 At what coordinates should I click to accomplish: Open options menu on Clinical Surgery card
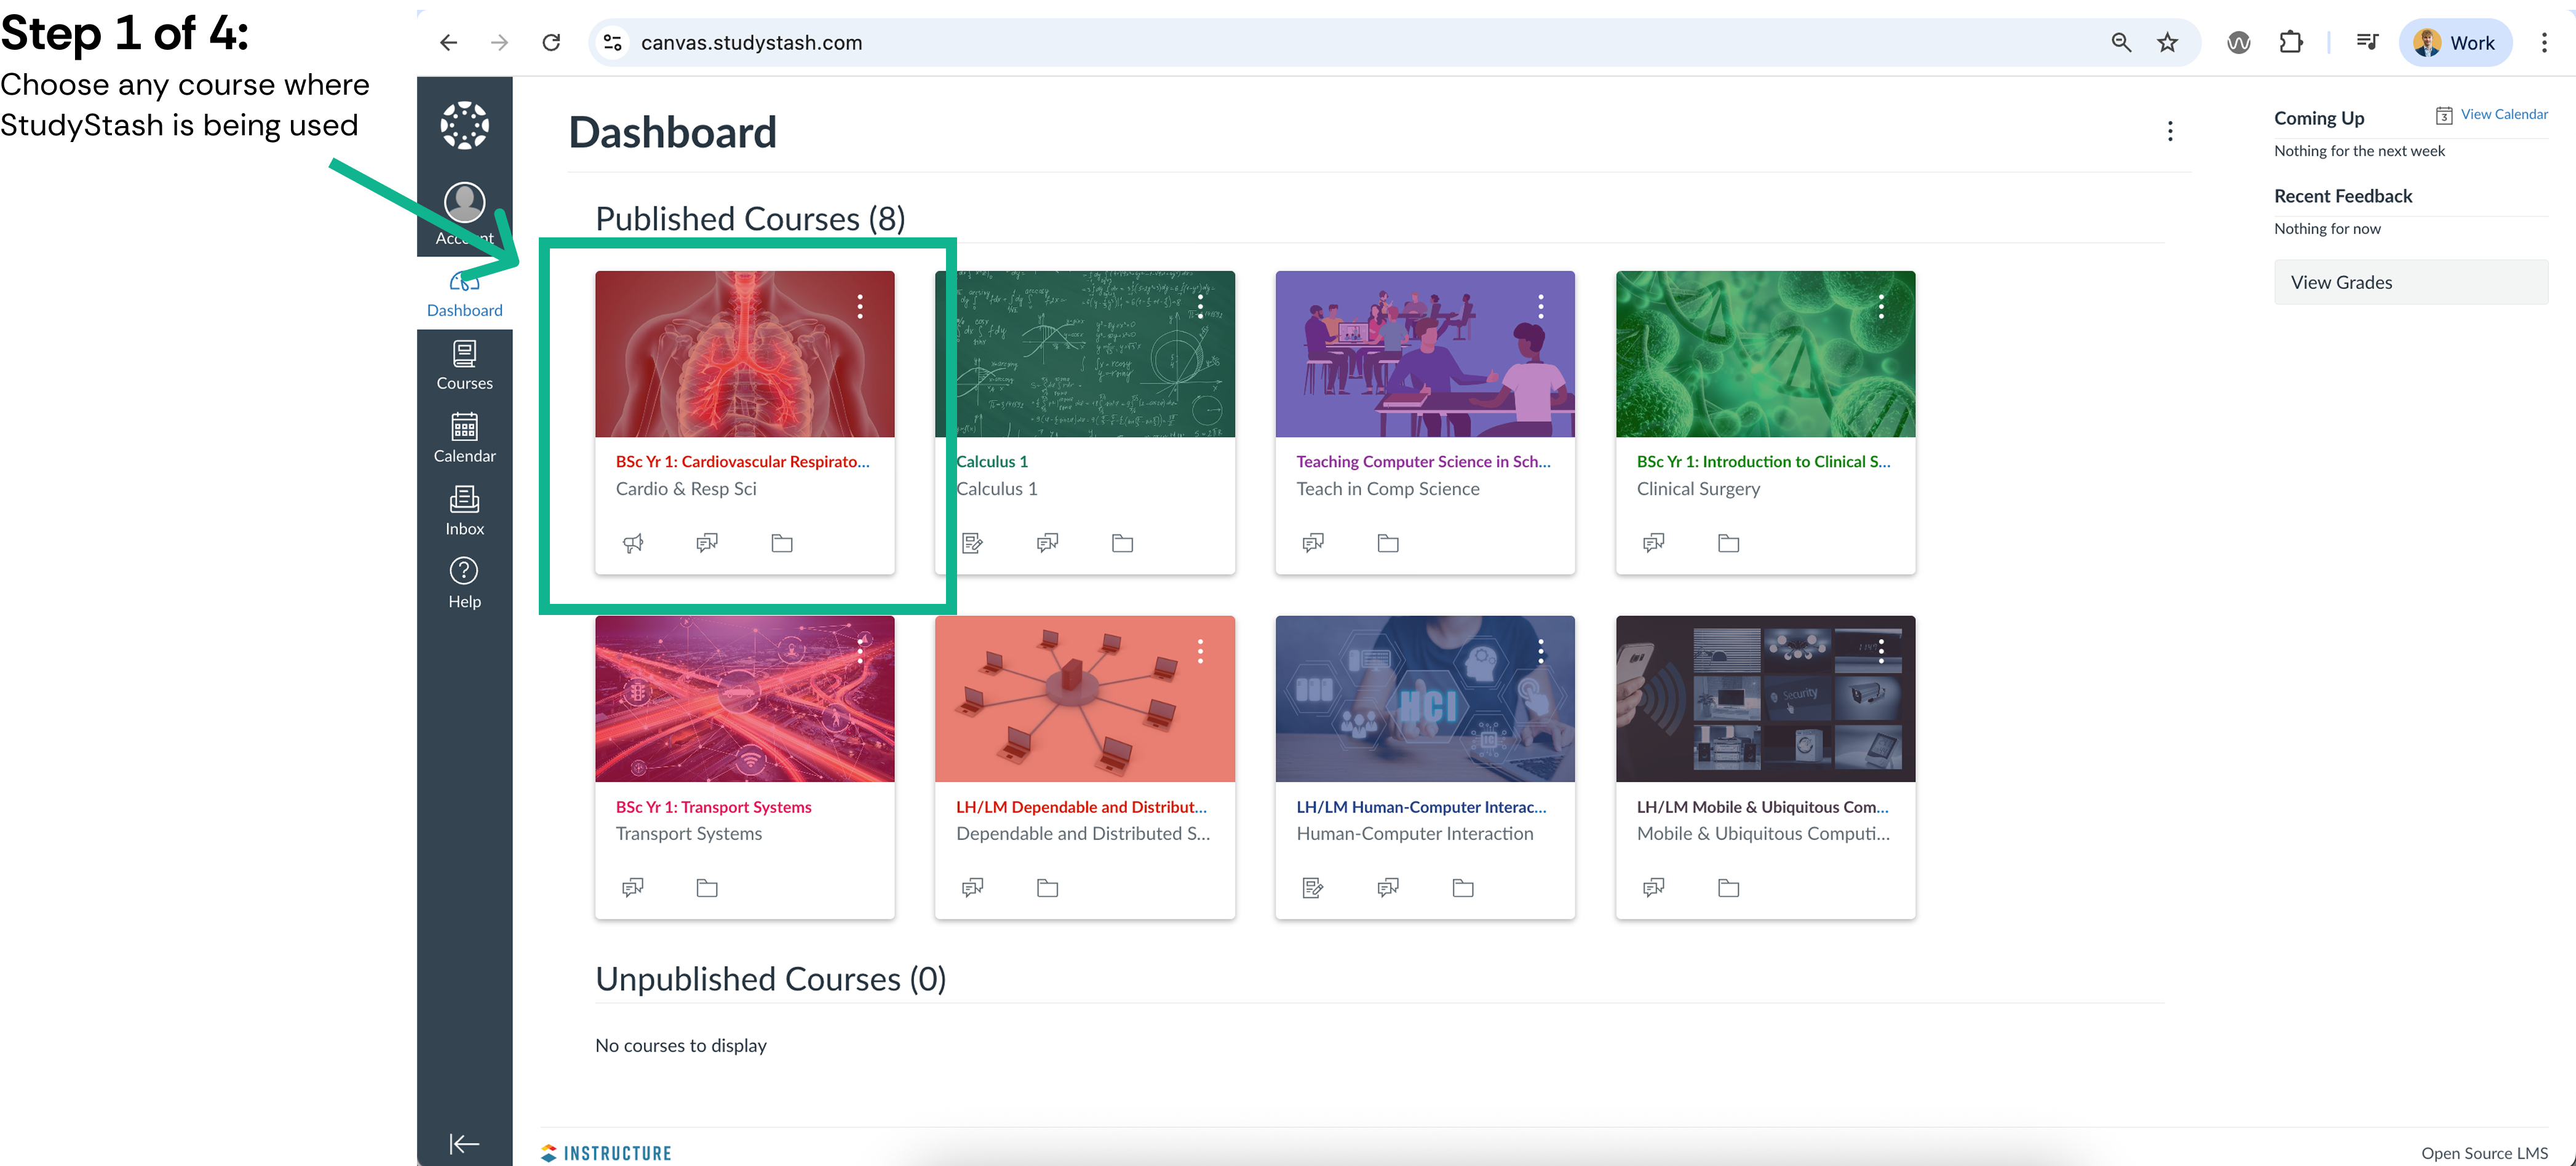coord(1881,307)
